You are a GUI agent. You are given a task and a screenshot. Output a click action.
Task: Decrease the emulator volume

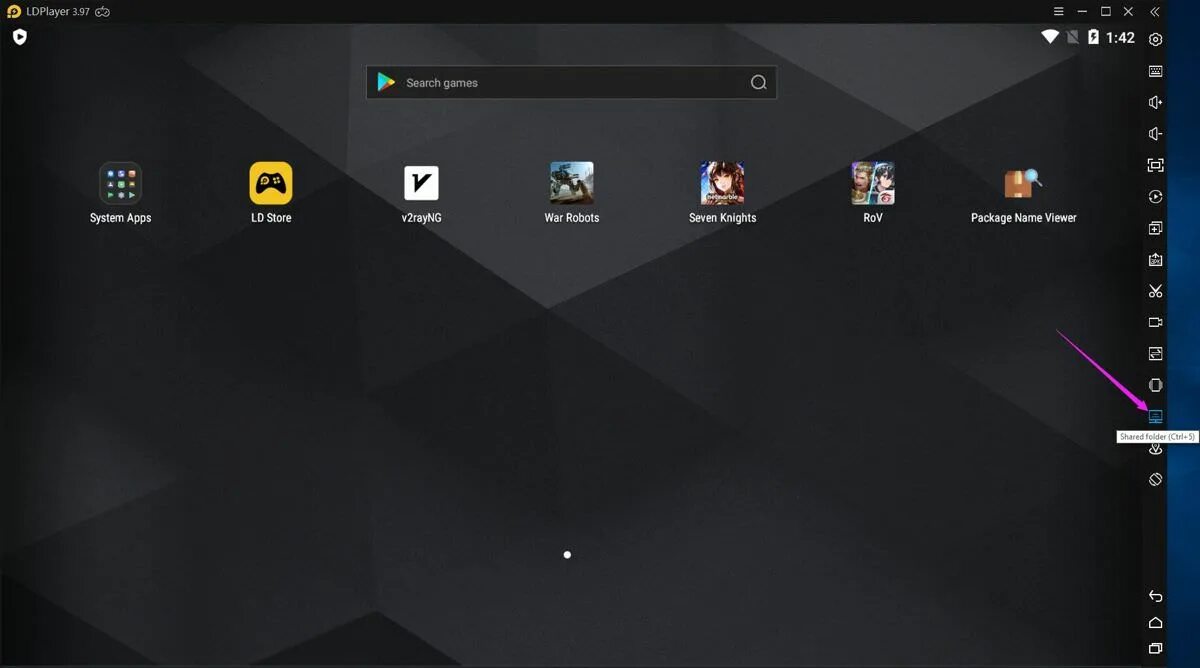pos(1155,133)
